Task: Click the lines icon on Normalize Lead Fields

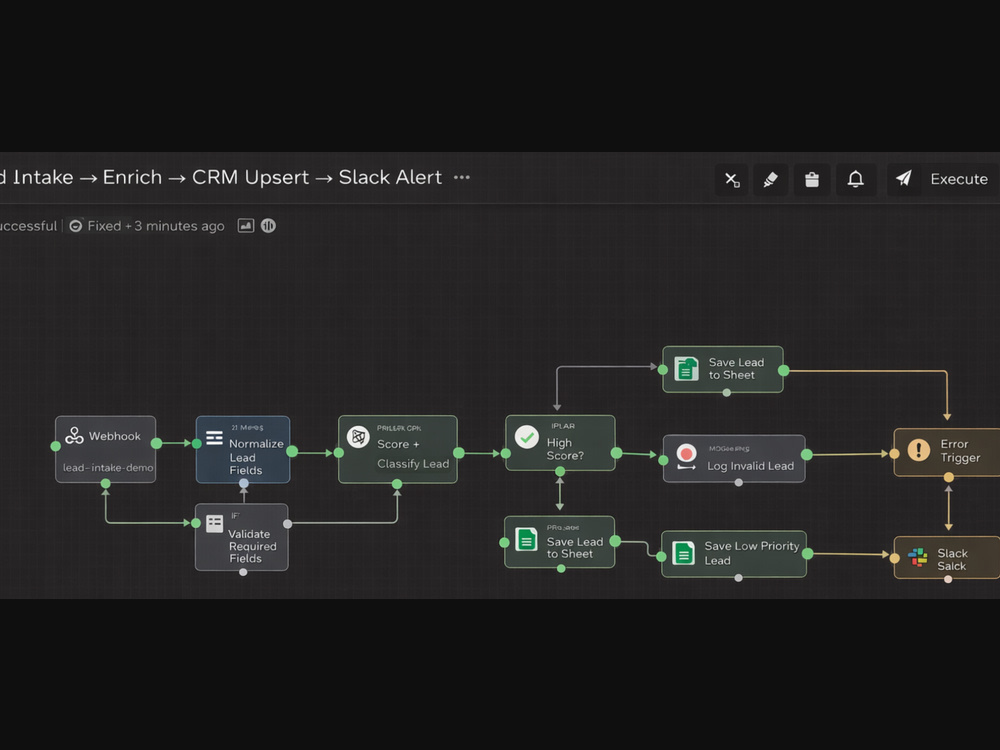Action: [x=214, y=438]
